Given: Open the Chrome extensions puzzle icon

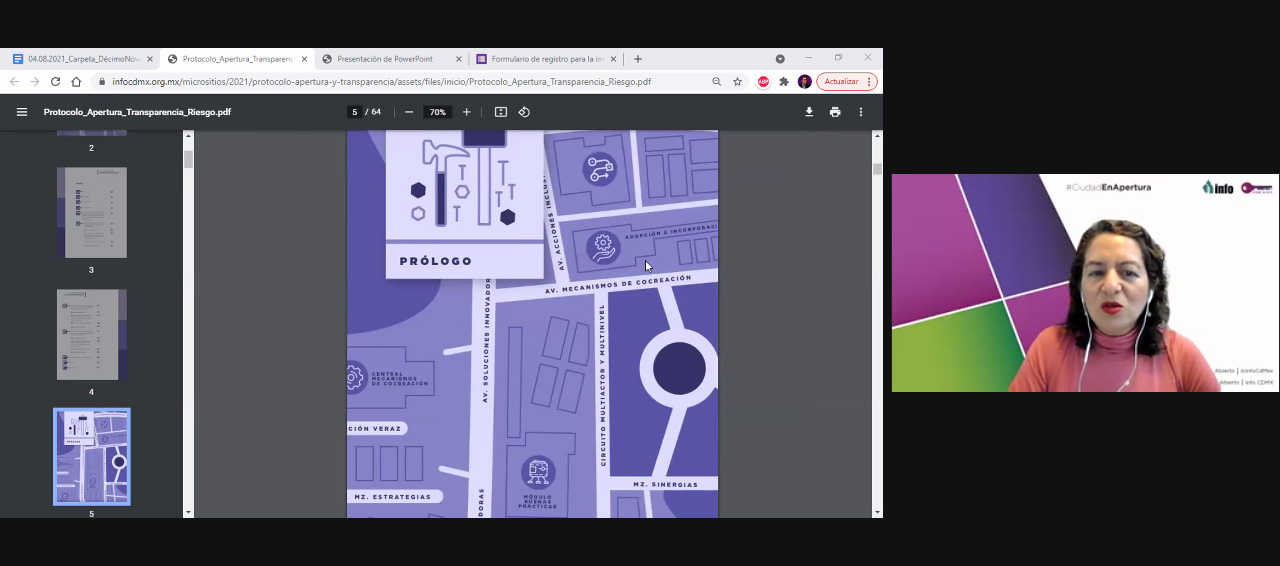Looking at the screenshot, I should coord(784,82).
